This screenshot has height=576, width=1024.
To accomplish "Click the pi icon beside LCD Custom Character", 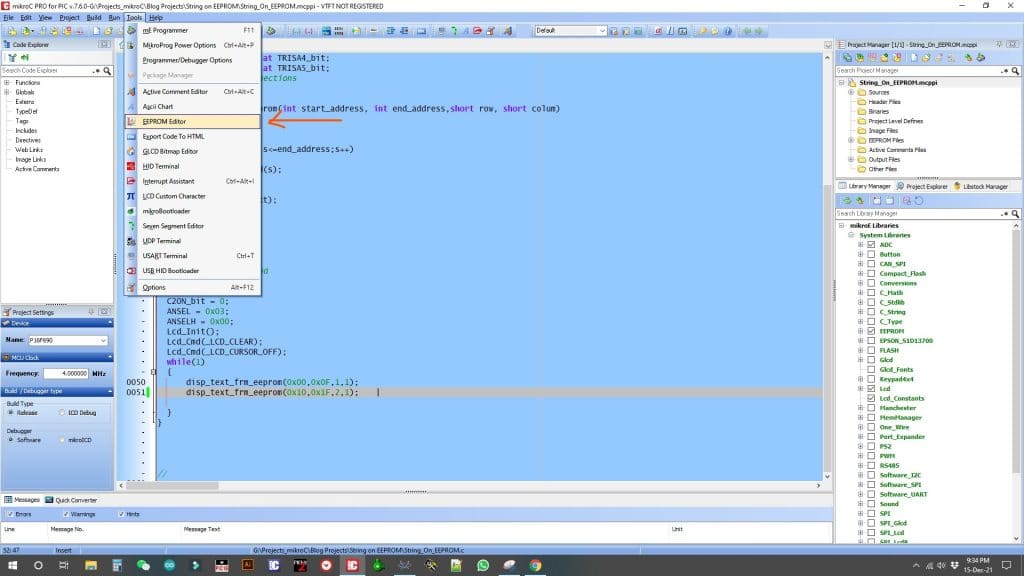I will [131, 196].
